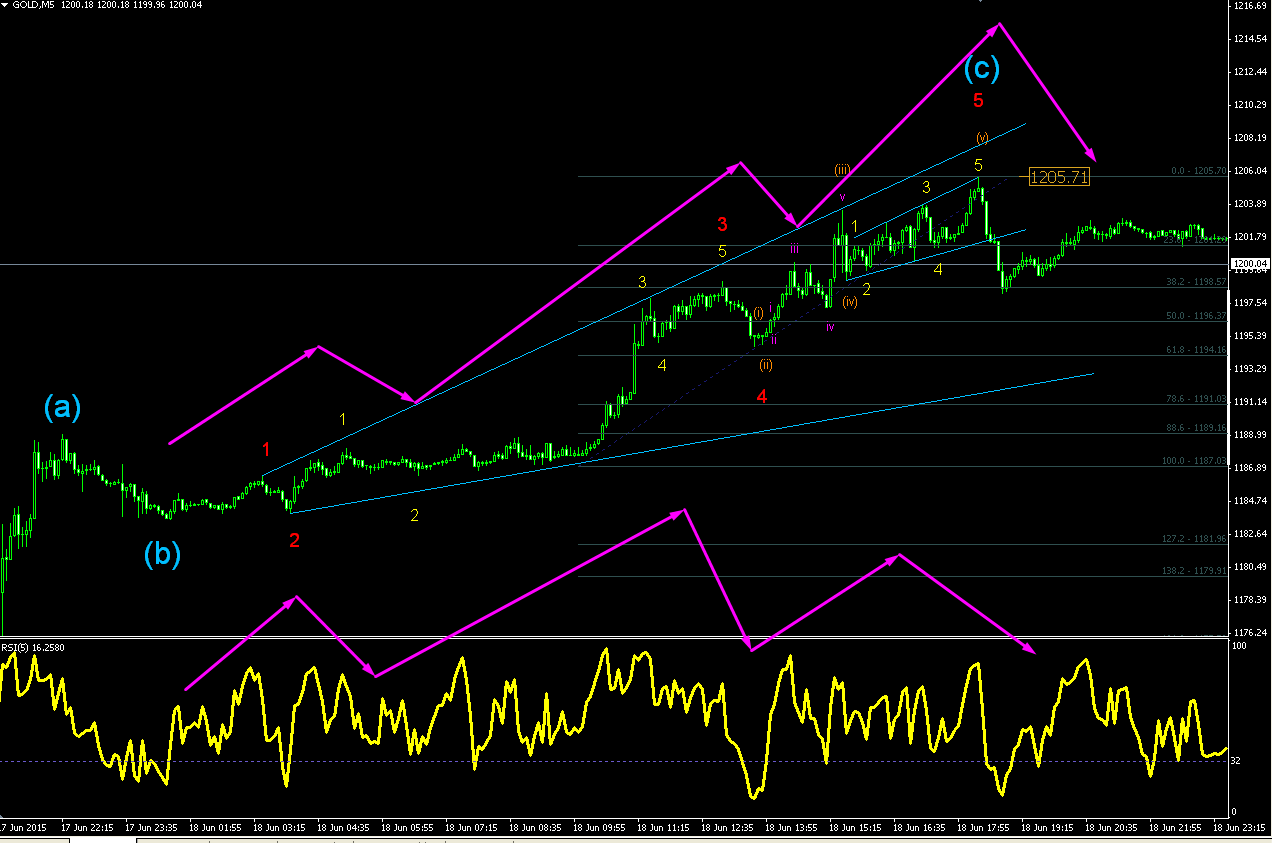1272x843 pixels.
Task: Click the current price marker 1200.04
Action: point(1250,264)
